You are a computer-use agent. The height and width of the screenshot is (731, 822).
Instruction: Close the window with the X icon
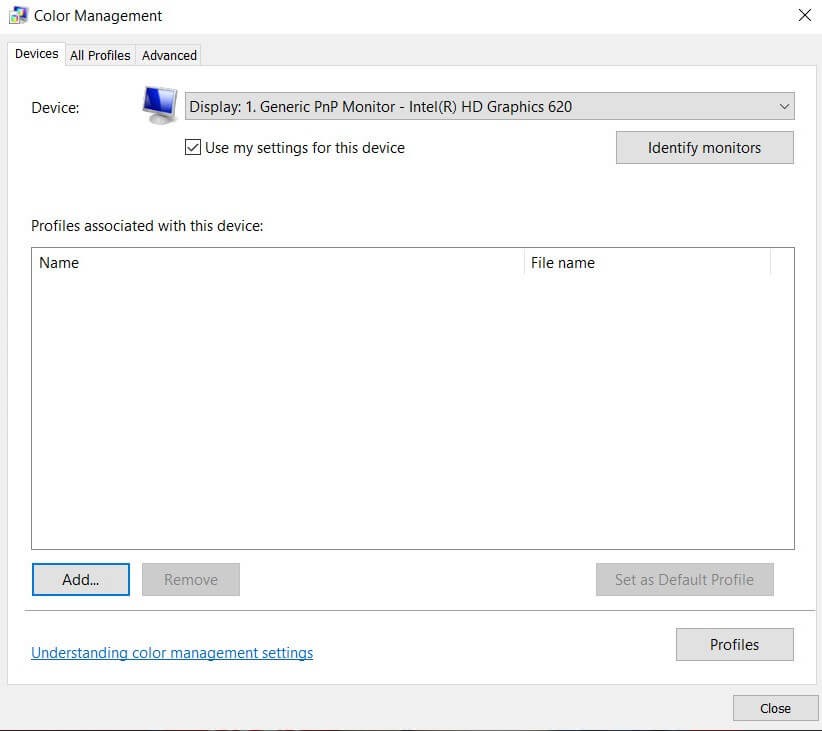804,16
